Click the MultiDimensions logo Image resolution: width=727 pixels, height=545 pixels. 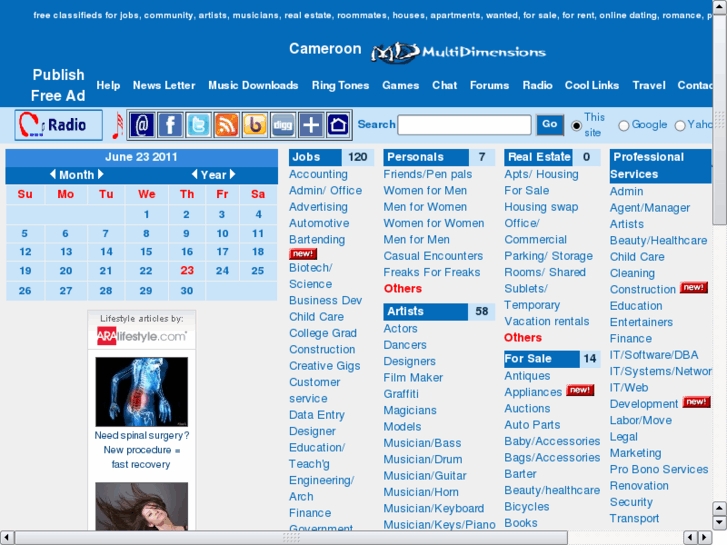[458, 52]
